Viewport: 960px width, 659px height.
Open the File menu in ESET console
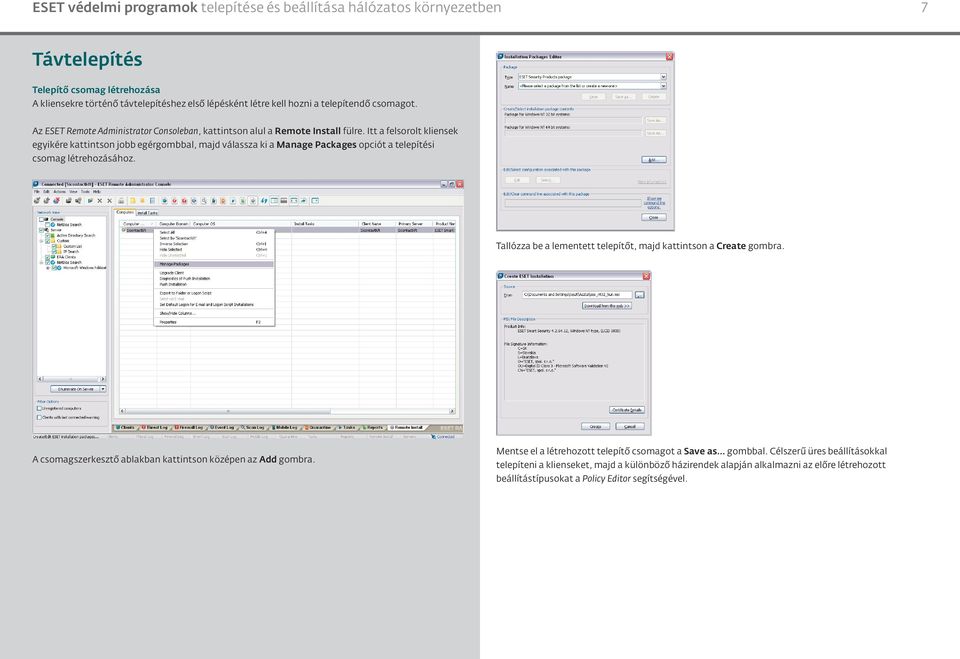37,192
